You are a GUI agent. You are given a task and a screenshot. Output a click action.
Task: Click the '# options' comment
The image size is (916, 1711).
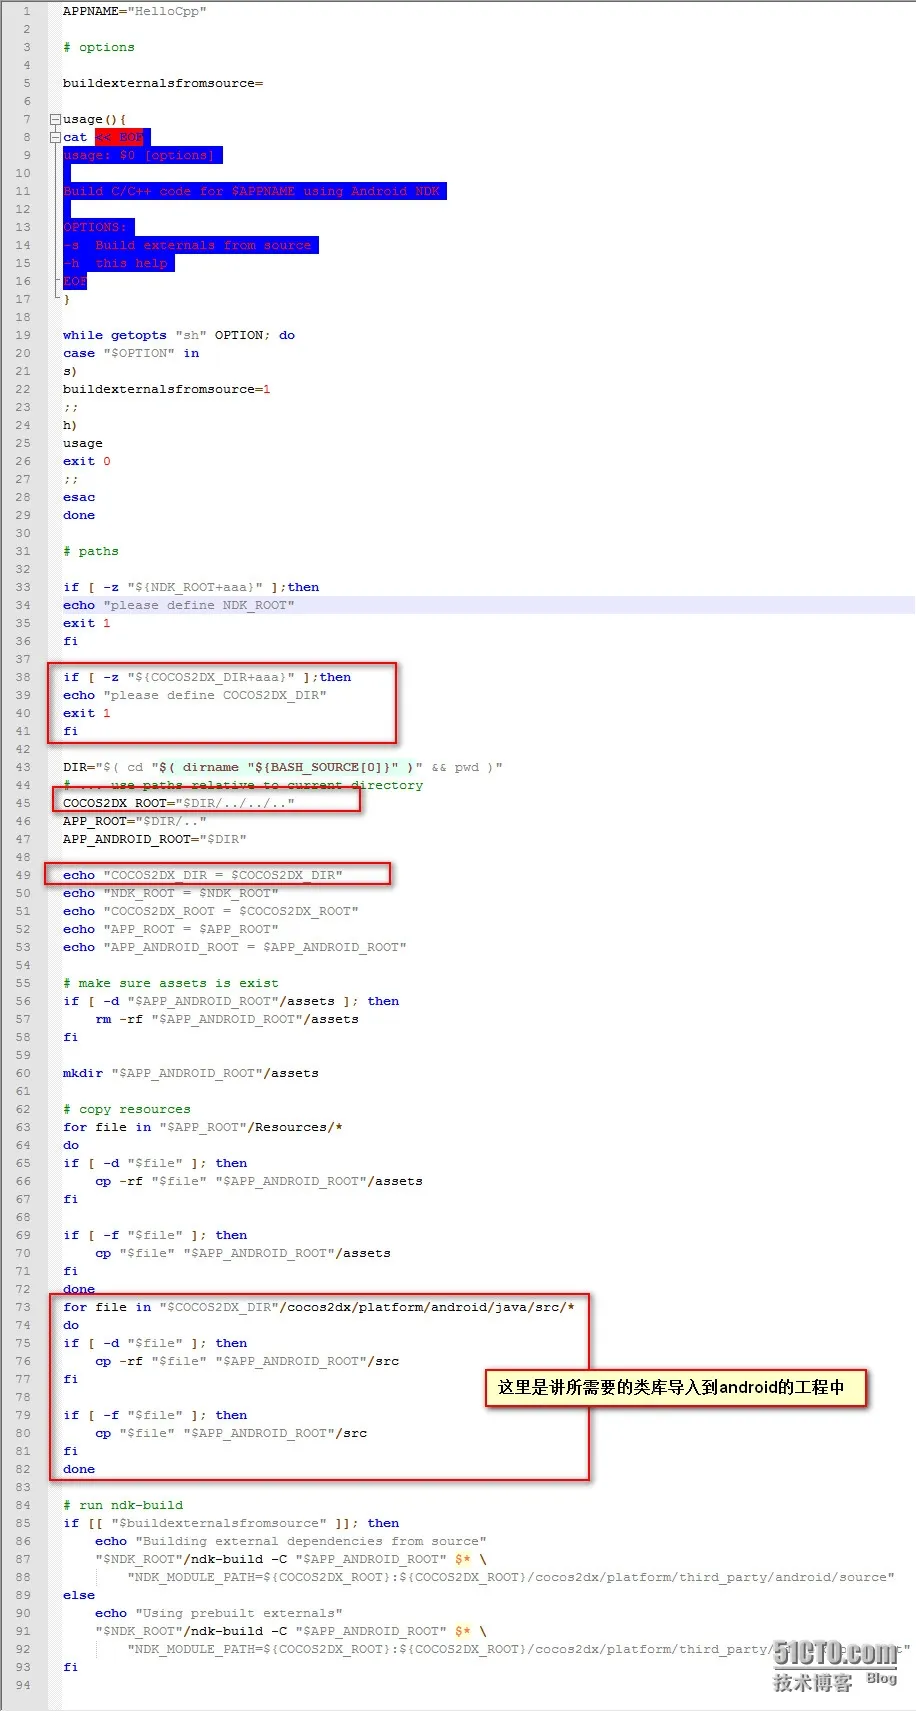99,48
